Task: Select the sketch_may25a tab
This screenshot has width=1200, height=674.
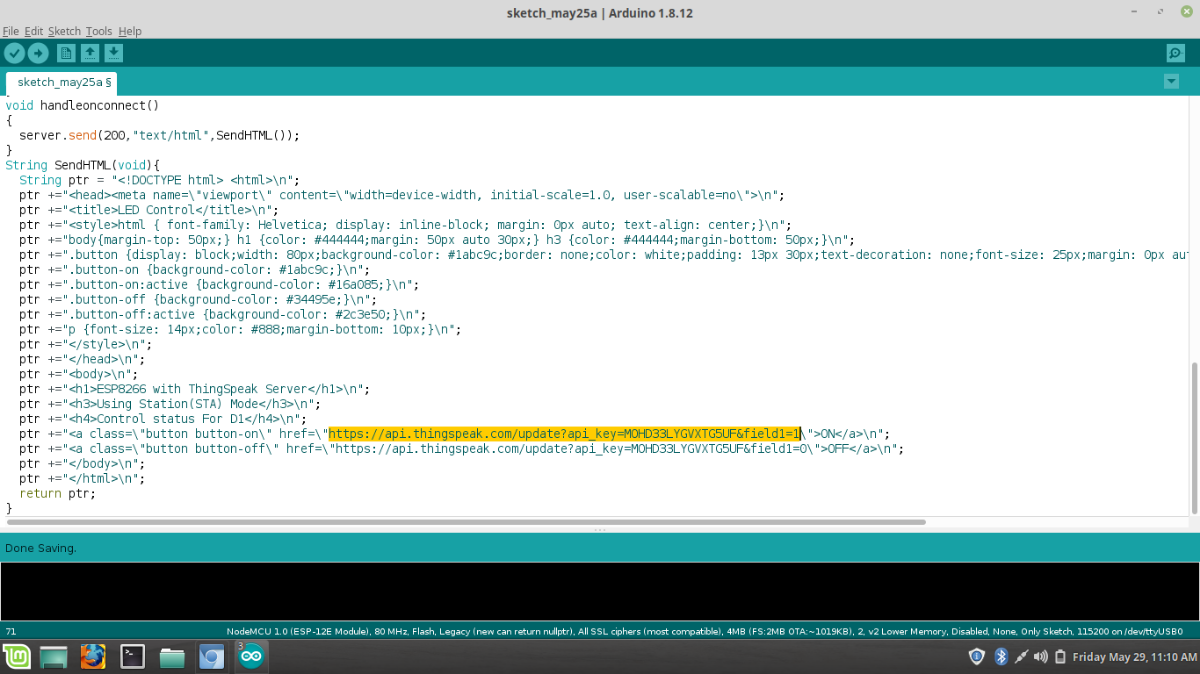Action: (63, 82)
